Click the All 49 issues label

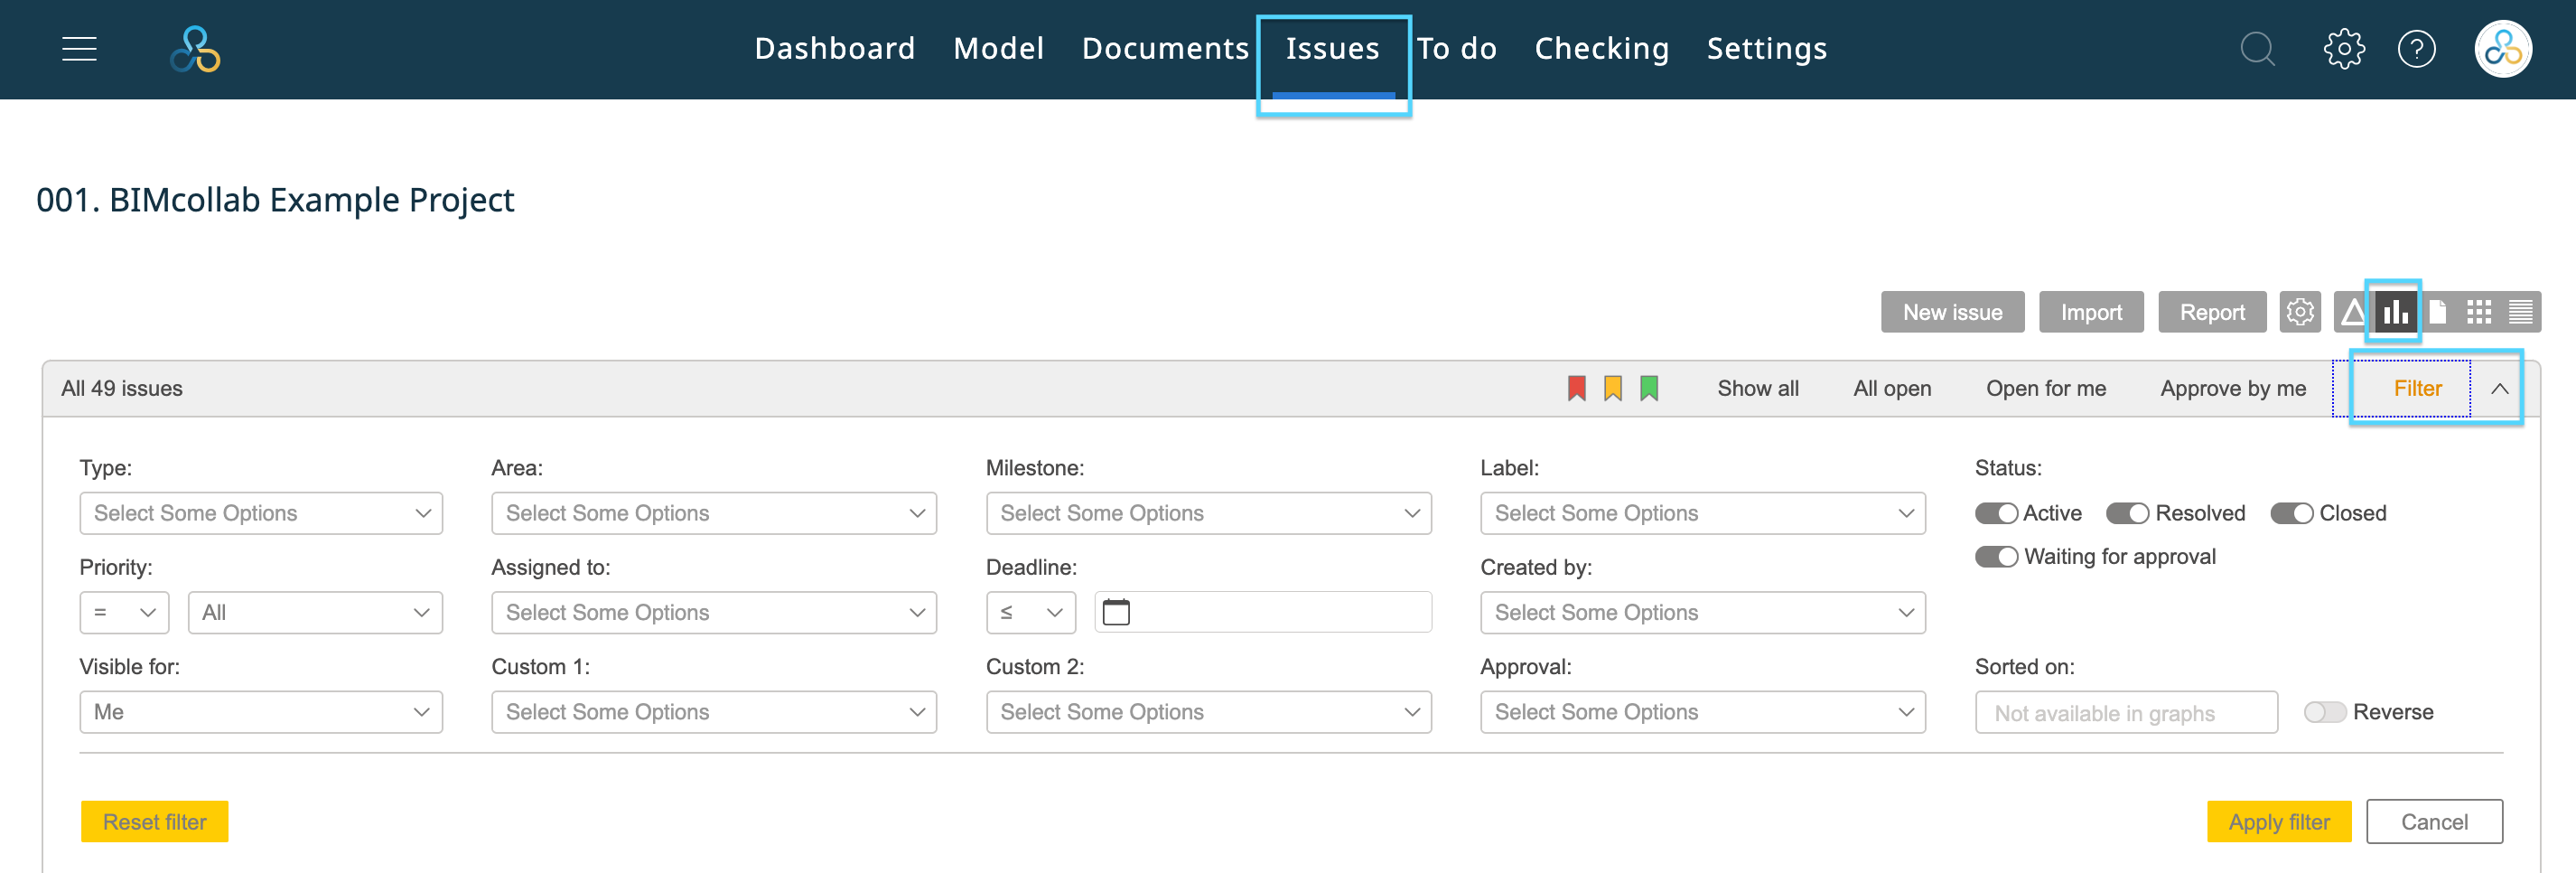(122, 388)
